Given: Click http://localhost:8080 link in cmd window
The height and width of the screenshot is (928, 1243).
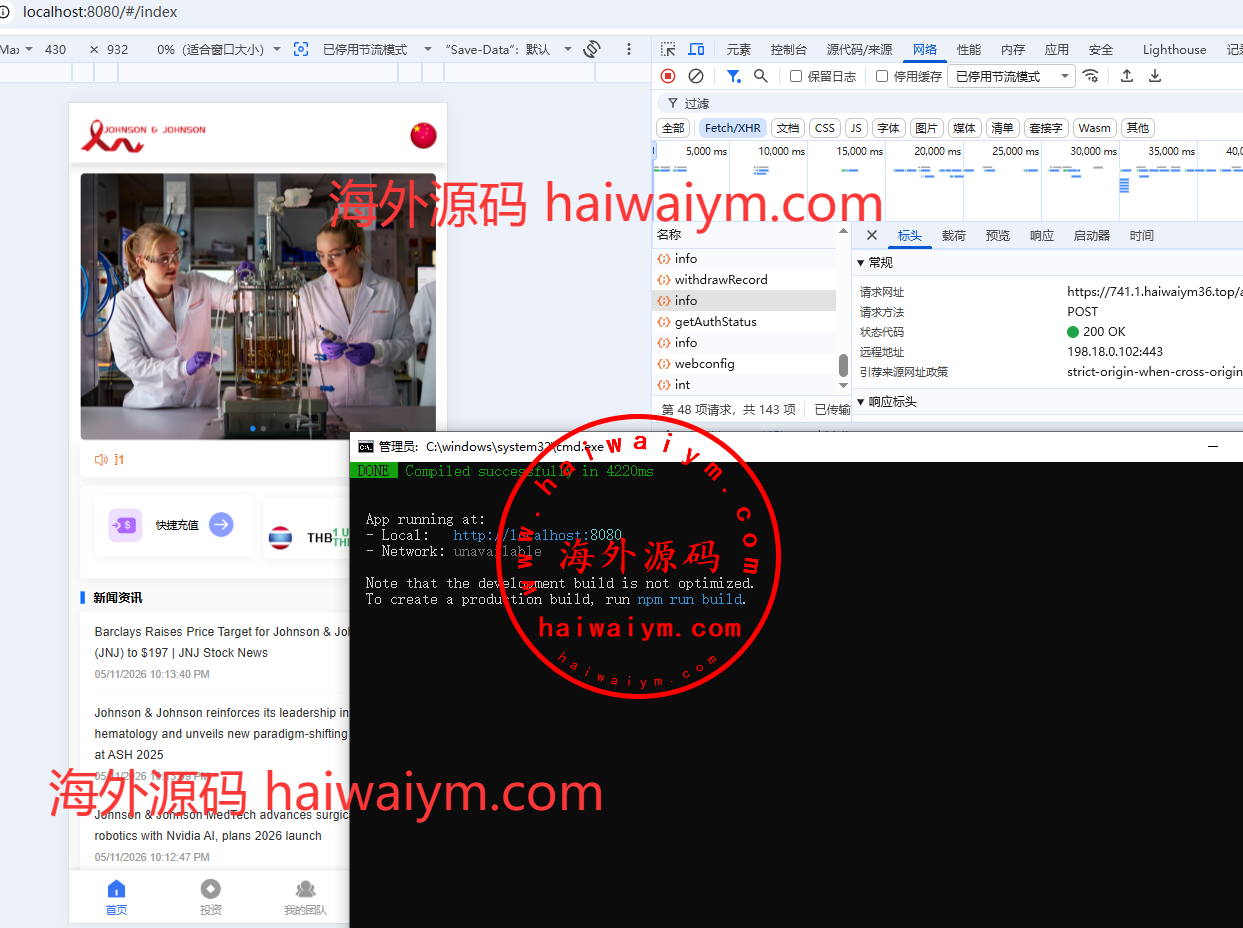Looking at the screenshot, I should click(537, 535).
